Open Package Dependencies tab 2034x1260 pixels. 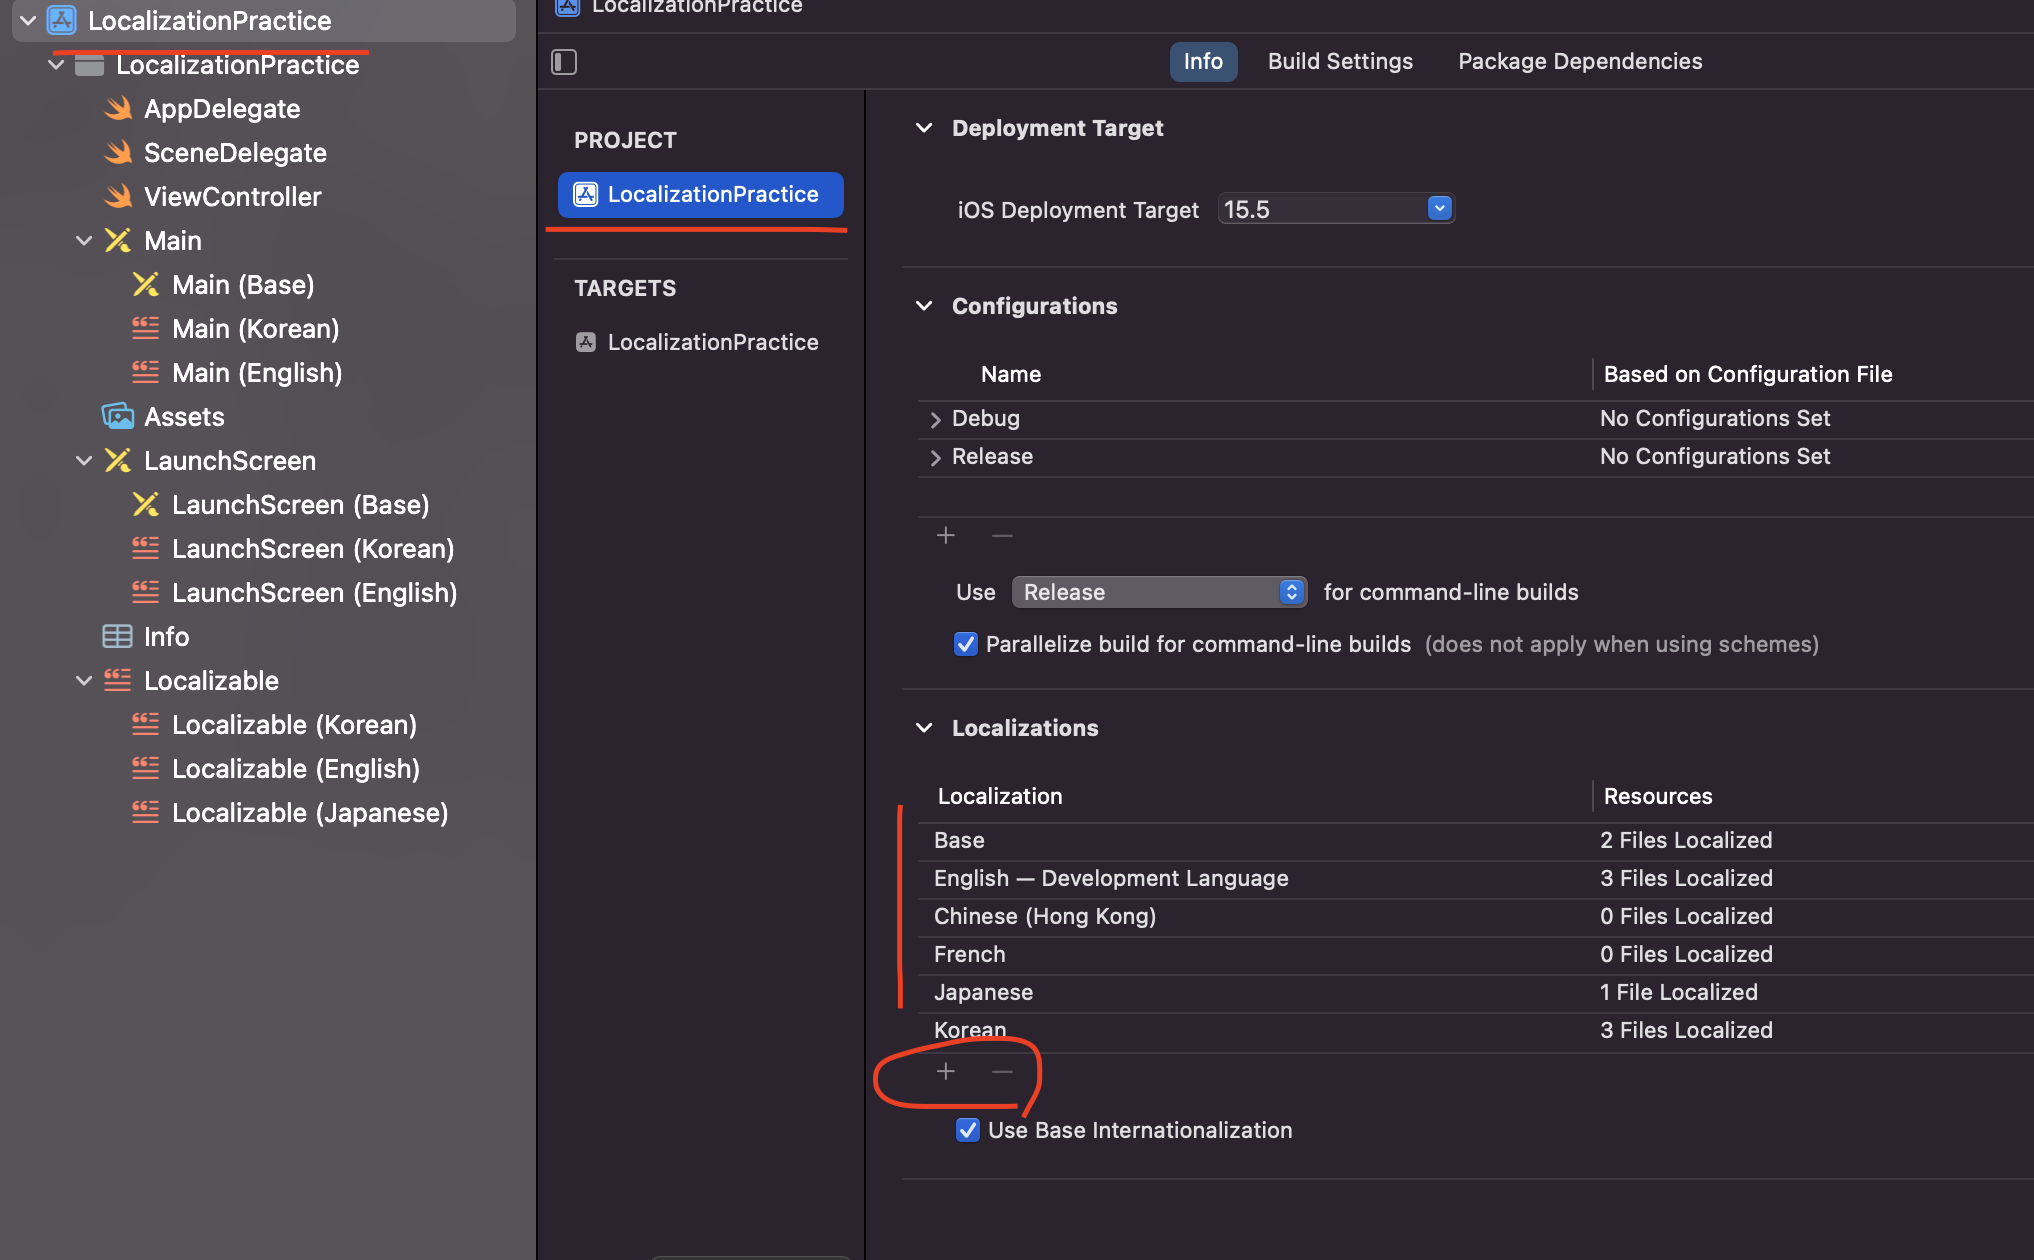[x=1580, y=62]
